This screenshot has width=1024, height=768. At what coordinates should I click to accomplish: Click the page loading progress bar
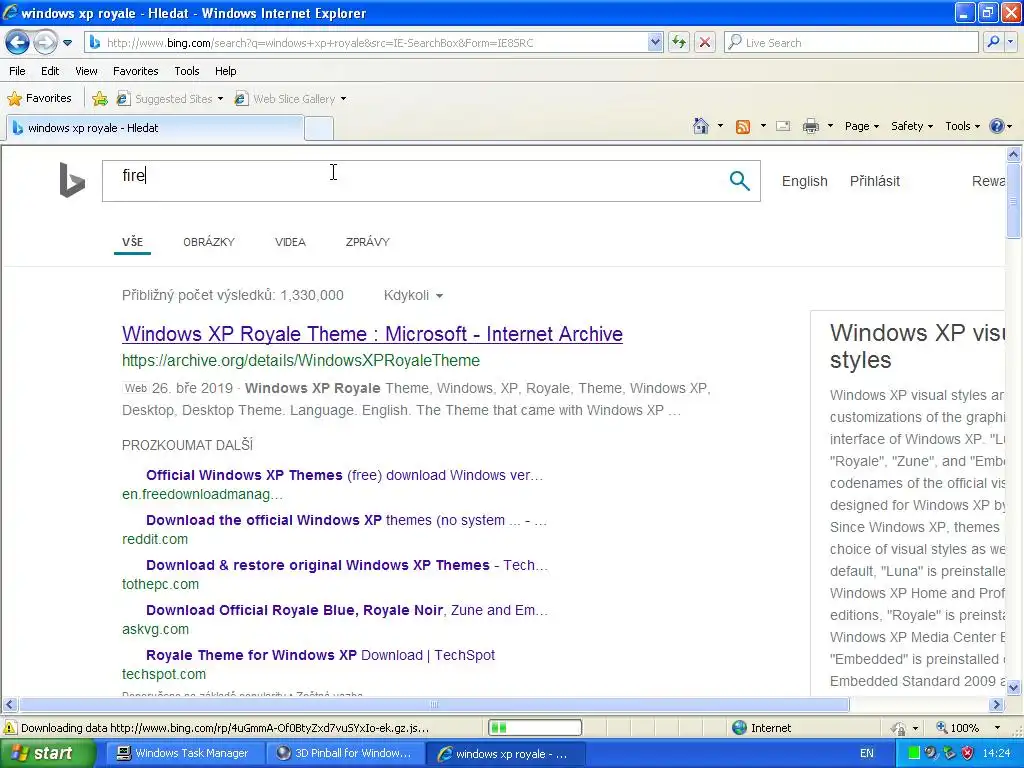(535, 728)
